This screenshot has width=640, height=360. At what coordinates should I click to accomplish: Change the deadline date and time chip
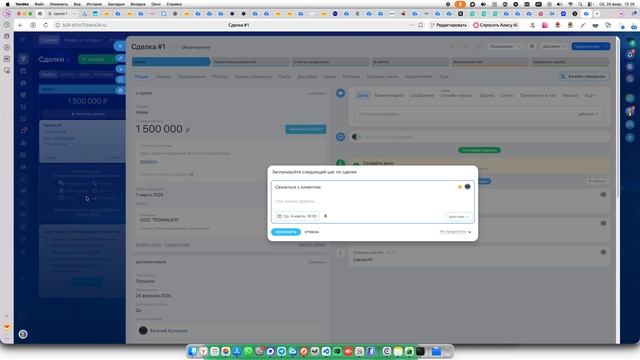[297, 216]
